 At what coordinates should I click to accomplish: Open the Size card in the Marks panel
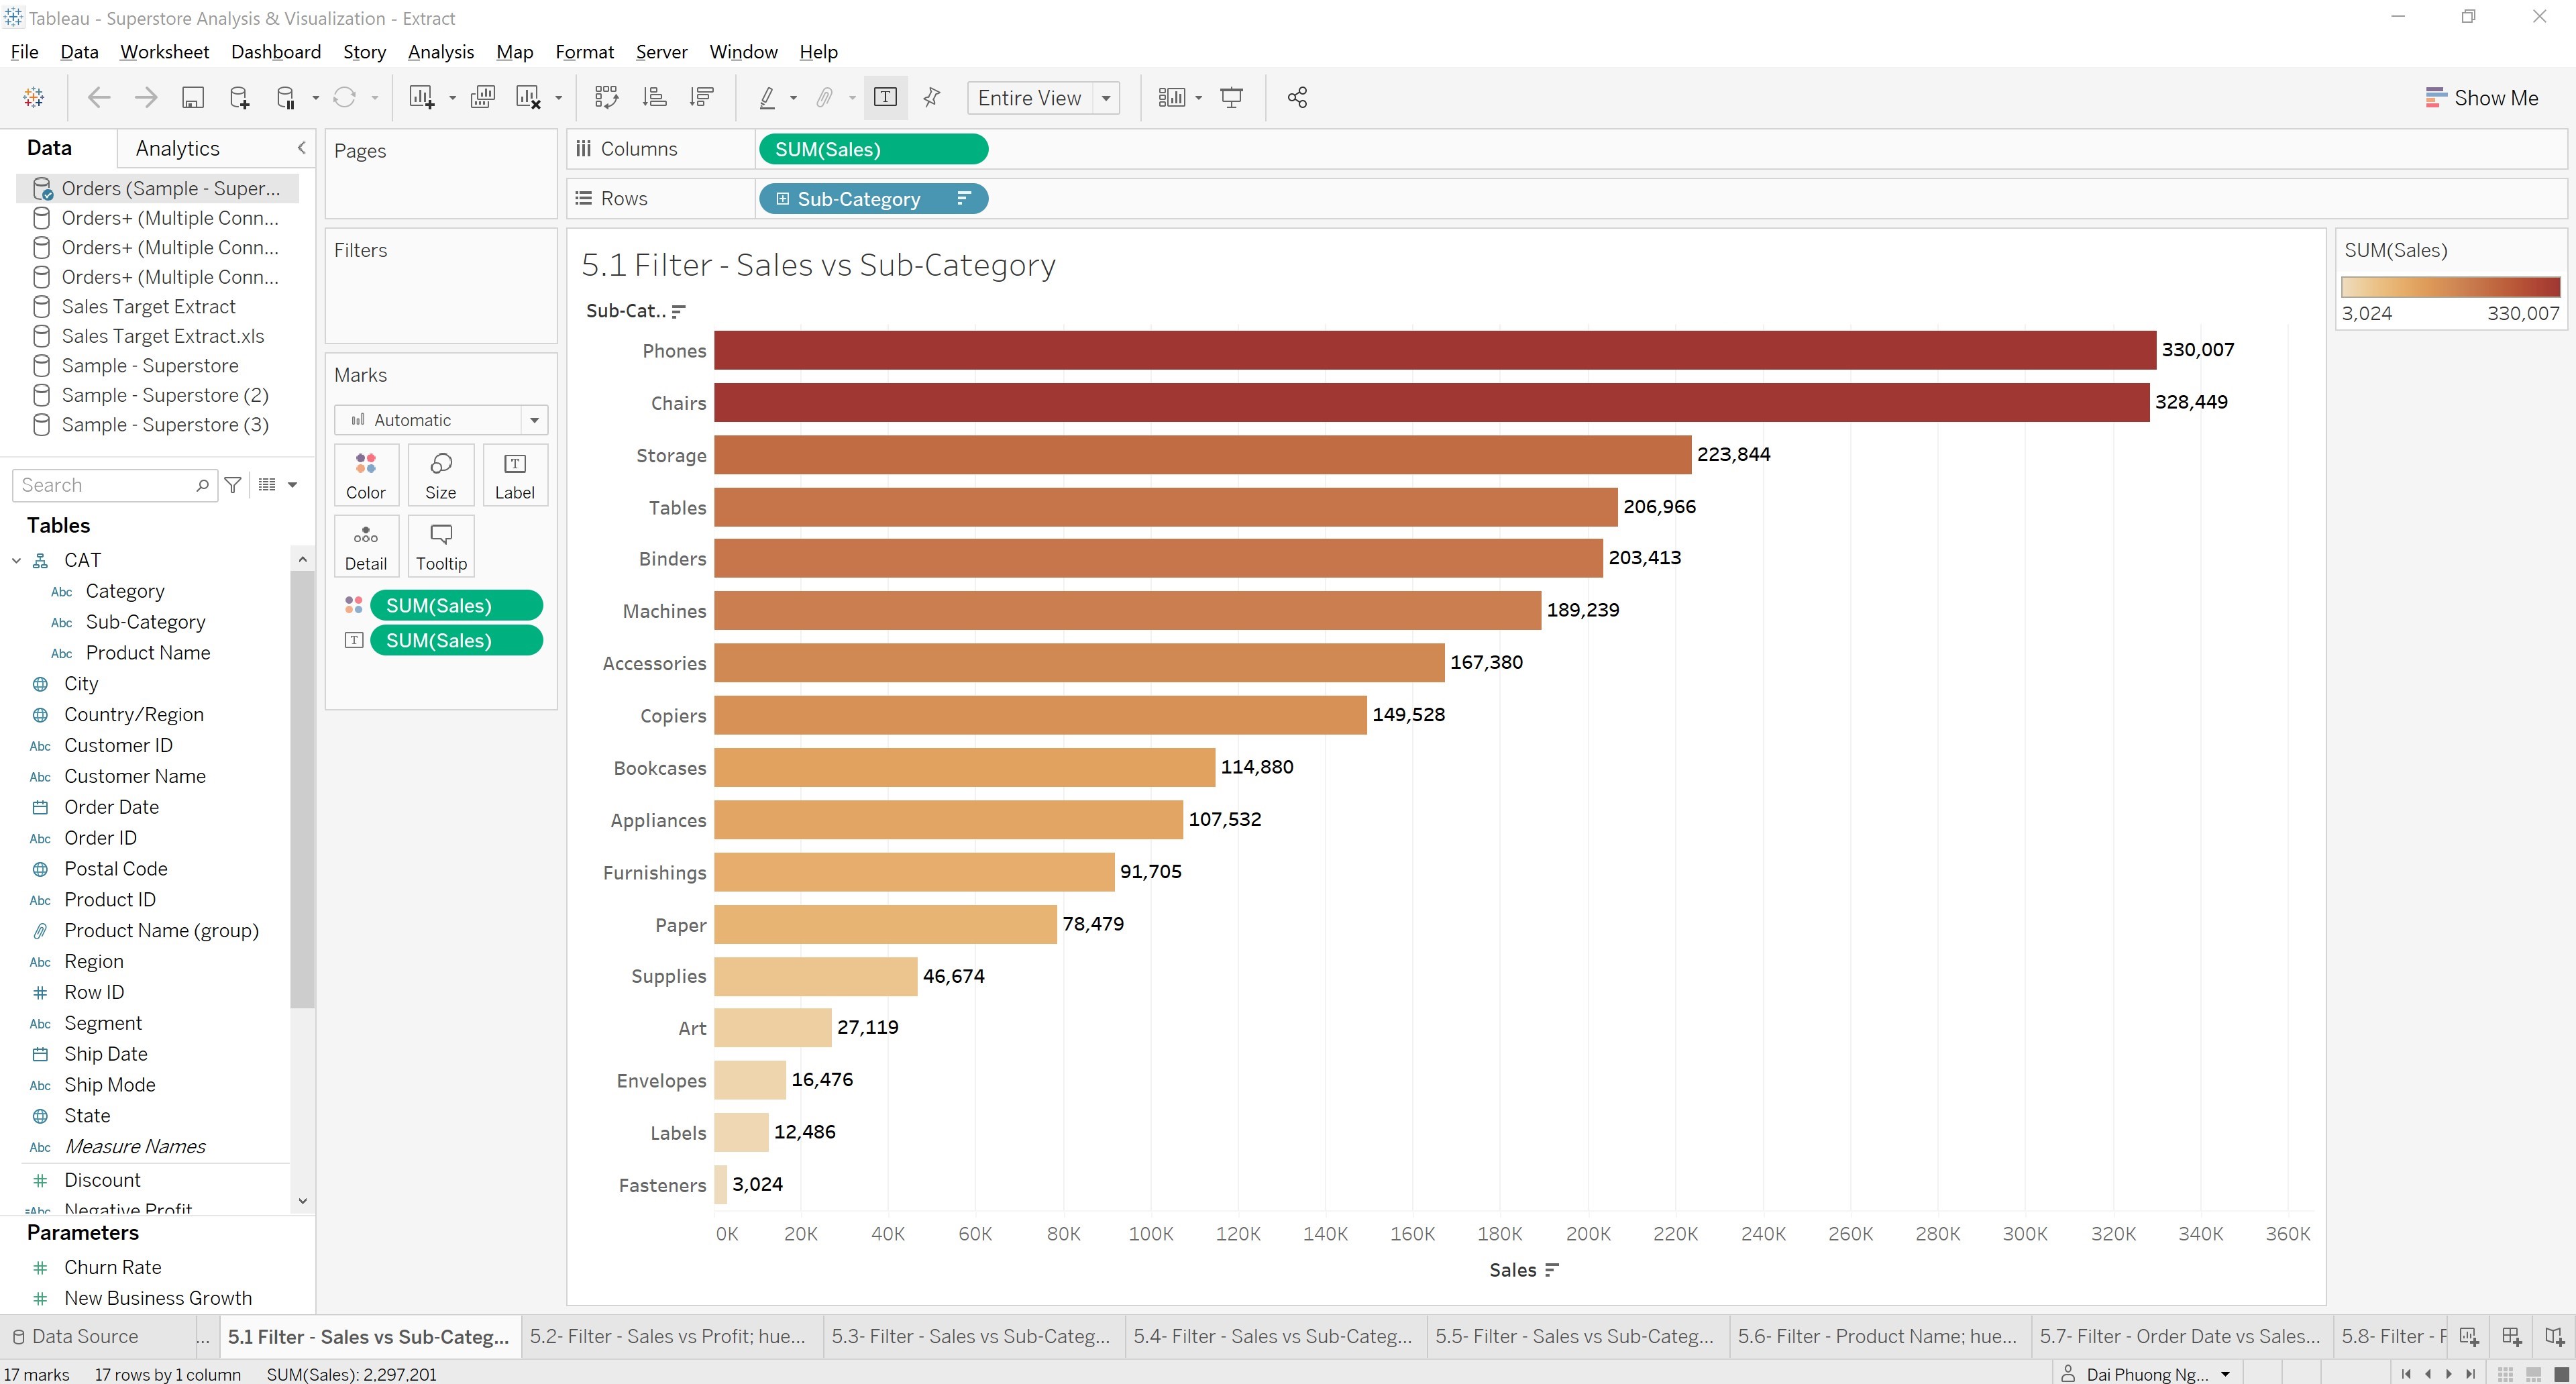pyautogui.click(x=440, y=474)
